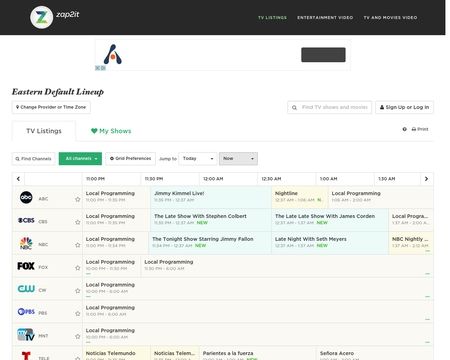Favorite CW with the star
The height and width of the screenshot is (360, 450).
point(78,291)
